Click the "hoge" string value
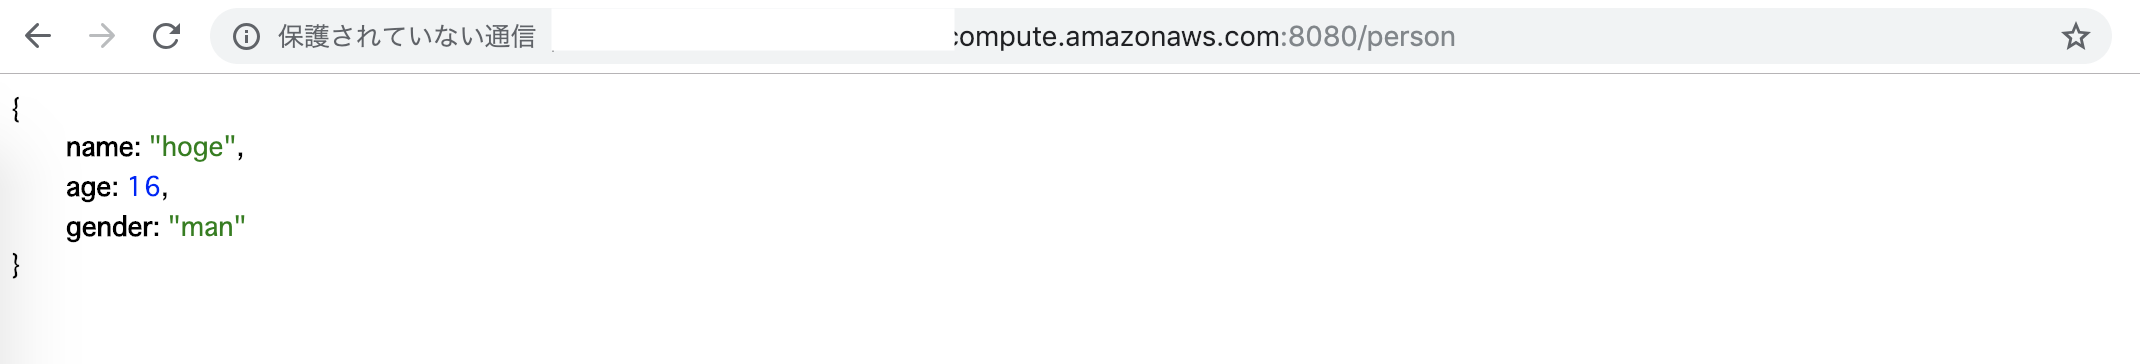 (x=193, y=147)
